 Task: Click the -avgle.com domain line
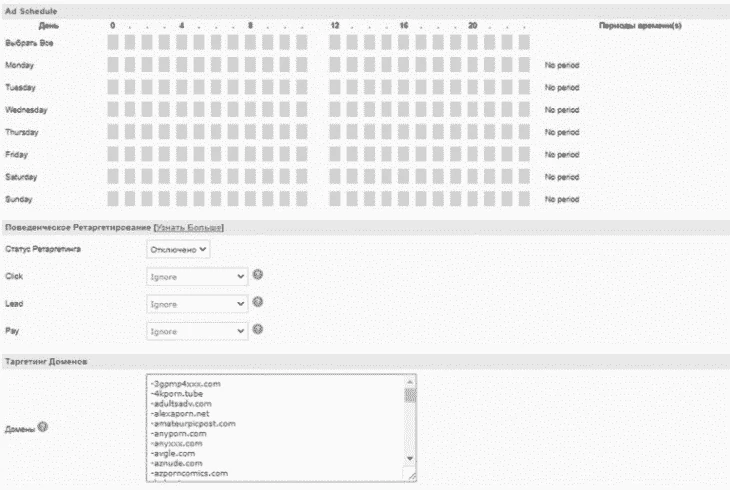pyautogui.click(x=173, y=453)
